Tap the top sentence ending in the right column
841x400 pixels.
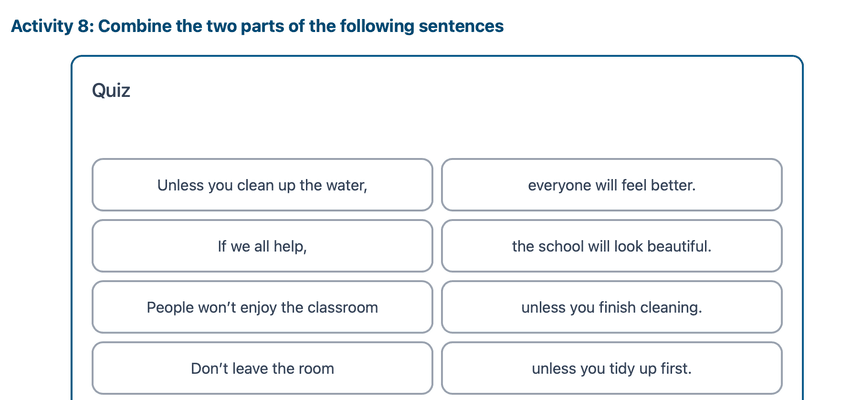point(611,185)
